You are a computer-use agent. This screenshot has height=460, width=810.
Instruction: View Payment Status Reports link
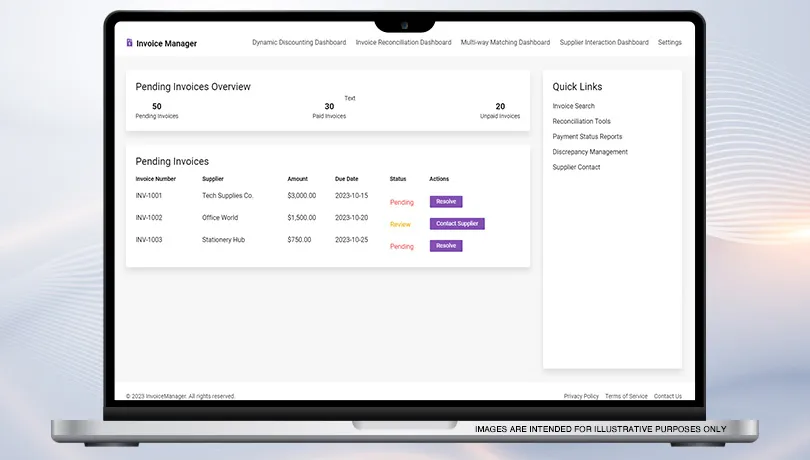(587, 136)
